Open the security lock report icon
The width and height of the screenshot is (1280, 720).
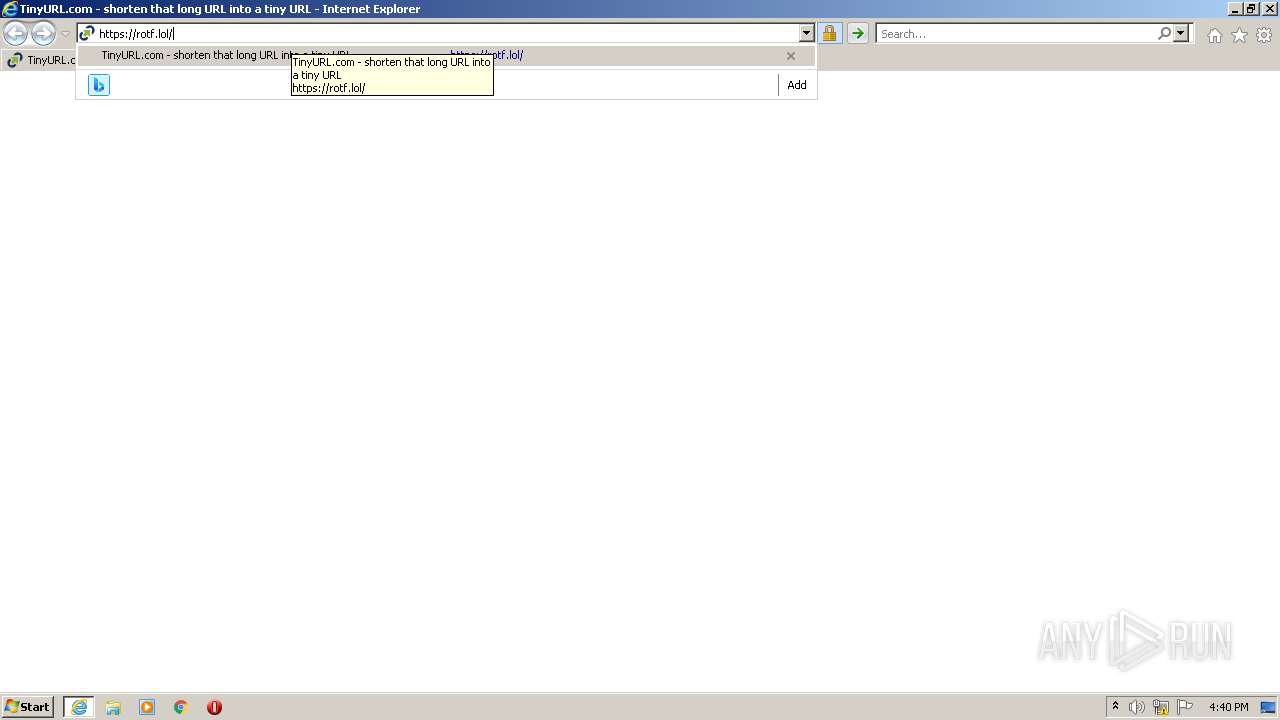coord(829,34)
